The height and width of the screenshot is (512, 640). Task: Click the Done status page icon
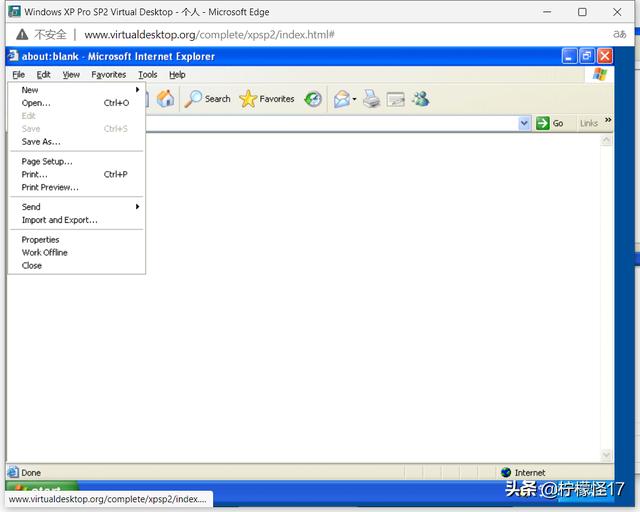pos(13,472)
